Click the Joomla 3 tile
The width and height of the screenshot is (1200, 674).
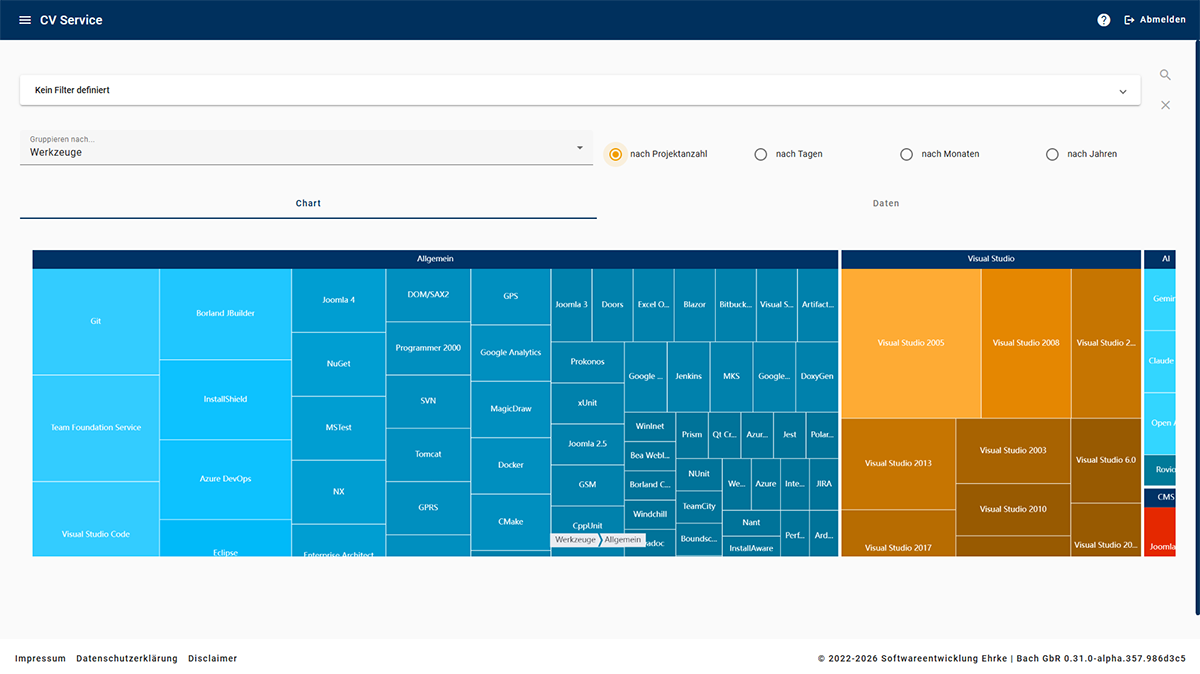[x=571, y=305]
